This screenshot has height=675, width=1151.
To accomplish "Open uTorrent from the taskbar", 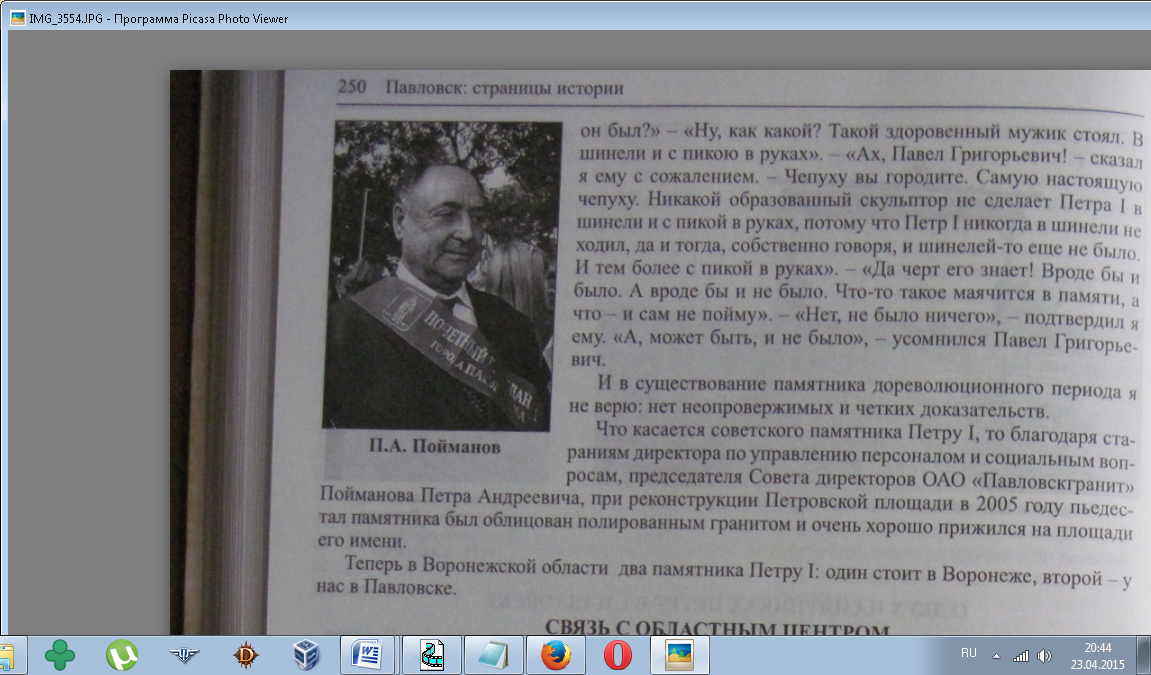I will point(122,654).
